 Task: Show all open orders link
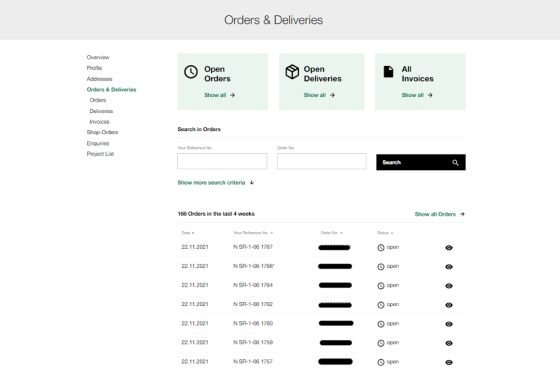[x=219, y=95]
